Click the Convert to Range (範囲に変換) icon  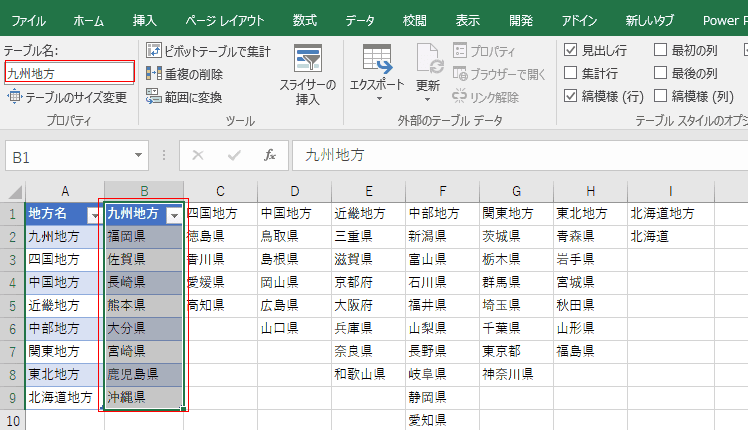[x=154, y=96]
